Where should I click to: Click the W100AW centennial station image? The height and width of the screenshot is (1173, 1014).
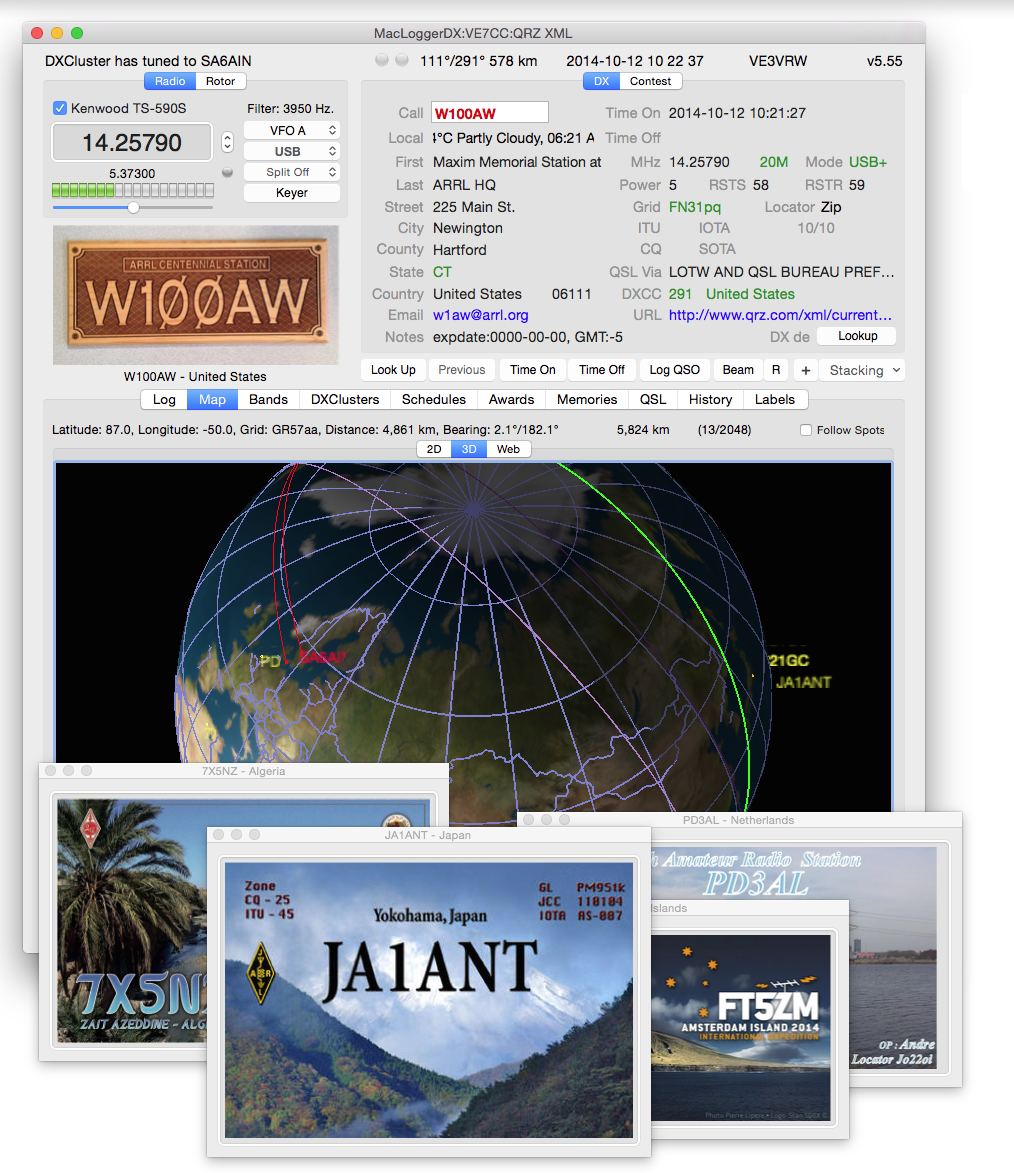pyautogui.click(x=196, y=295)
